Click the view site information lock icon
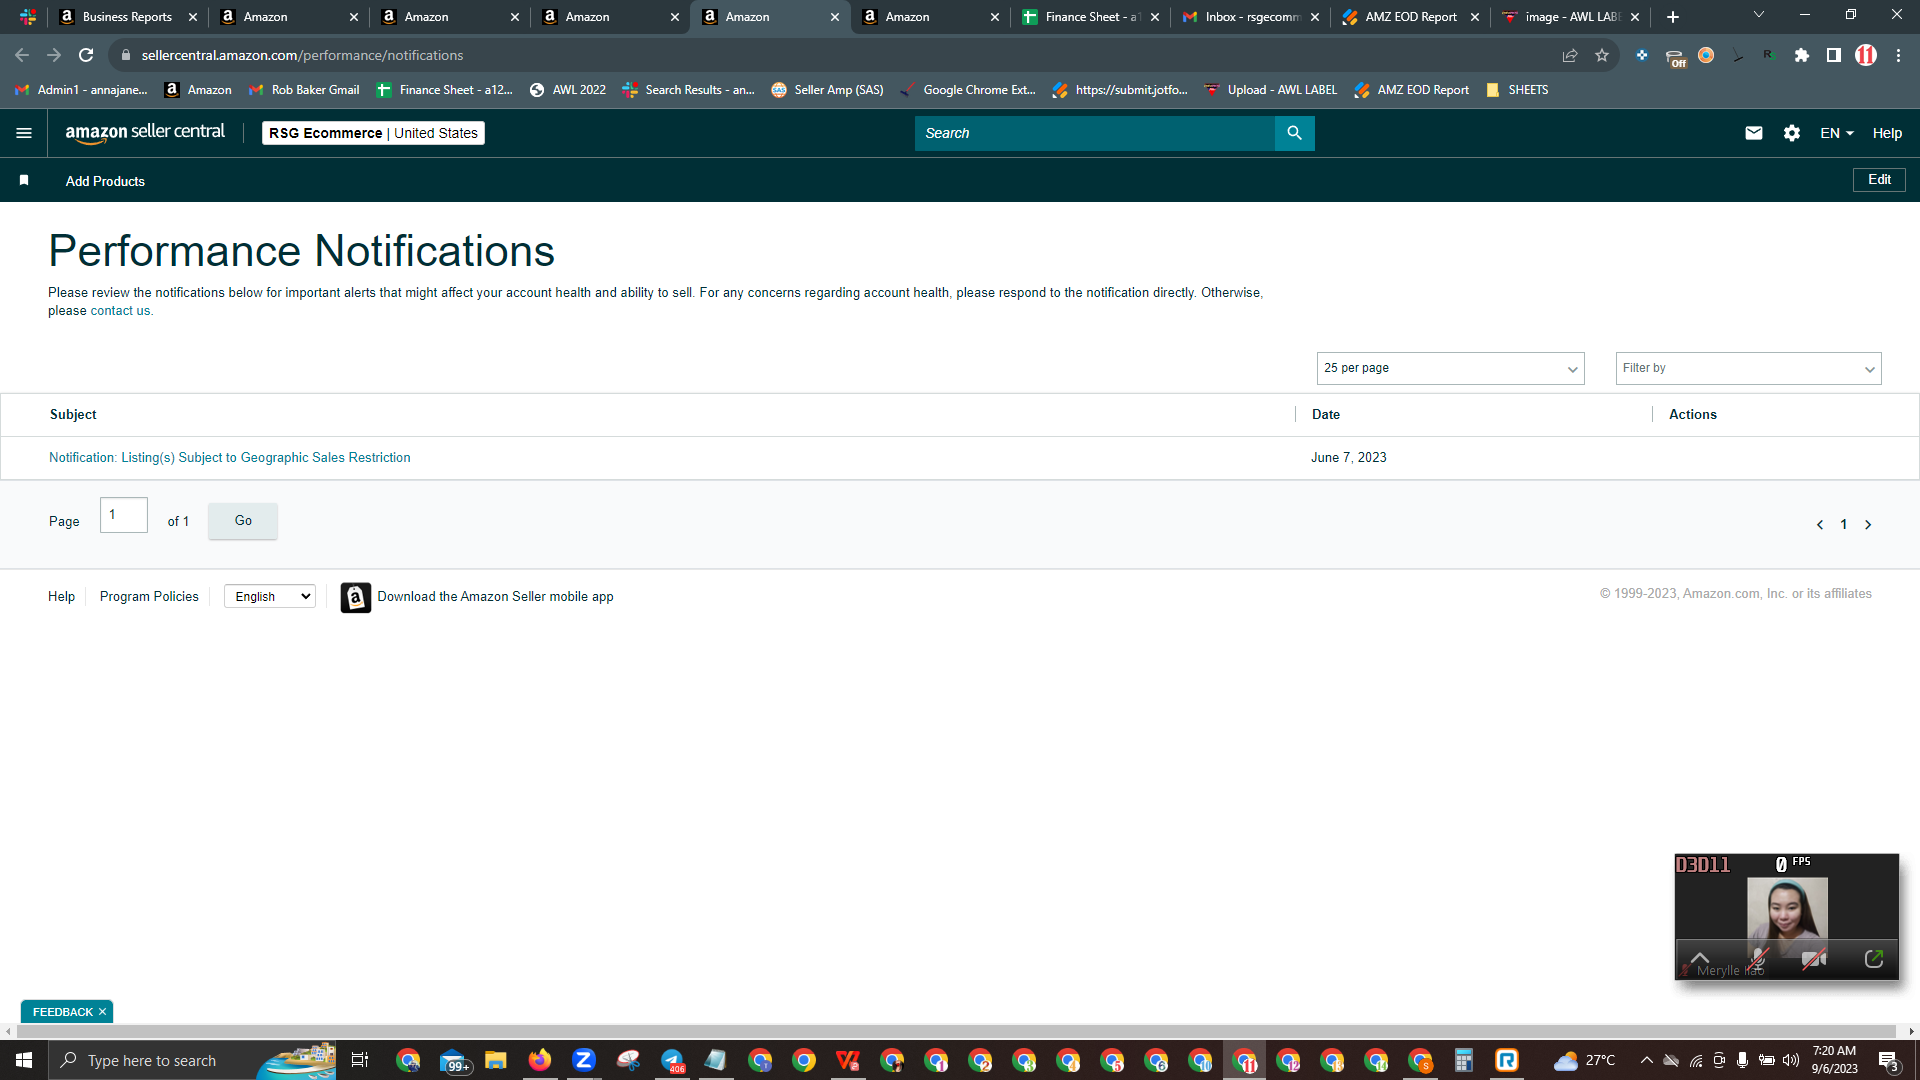Viewport: 1920px width, 1080px height. [126, 55]
